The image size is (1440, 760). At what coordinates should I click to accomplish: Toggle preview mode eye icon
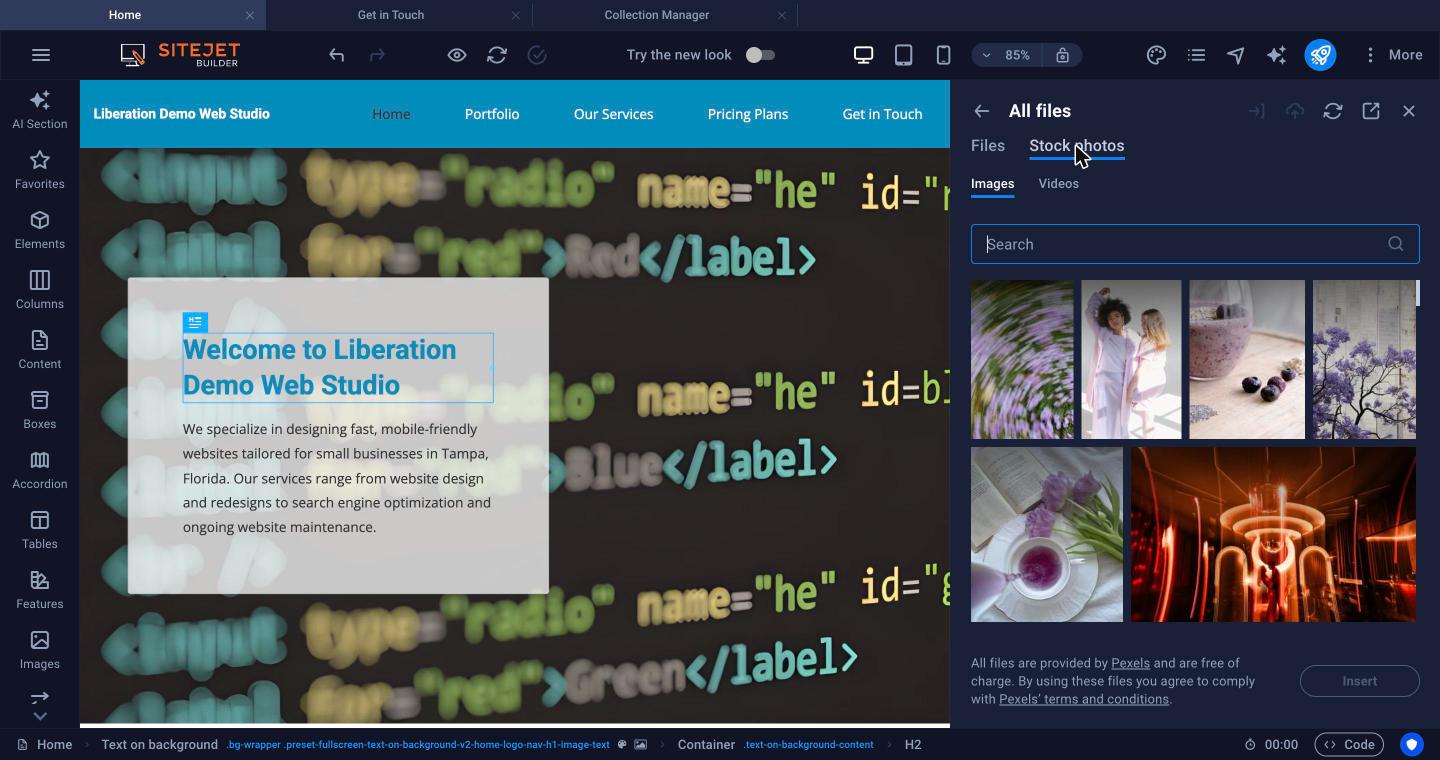[457, 55]
